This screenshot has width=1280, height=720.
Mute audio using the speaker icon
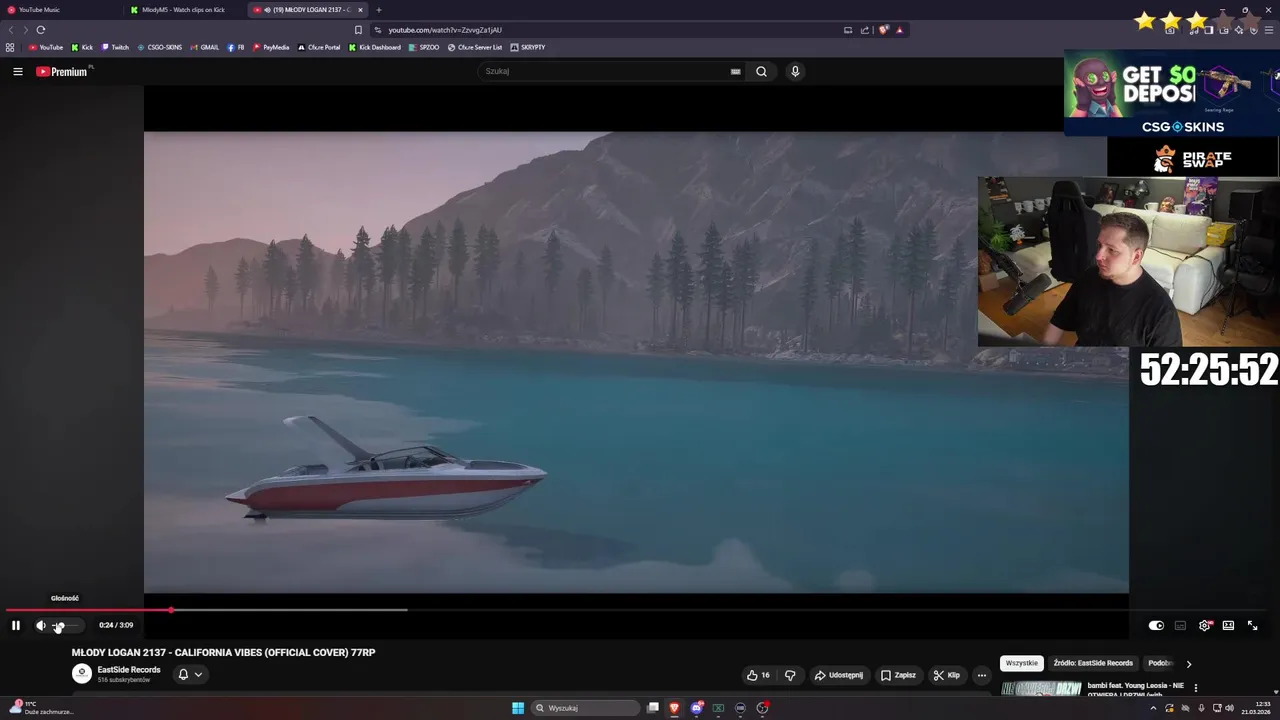coord(41,625)
